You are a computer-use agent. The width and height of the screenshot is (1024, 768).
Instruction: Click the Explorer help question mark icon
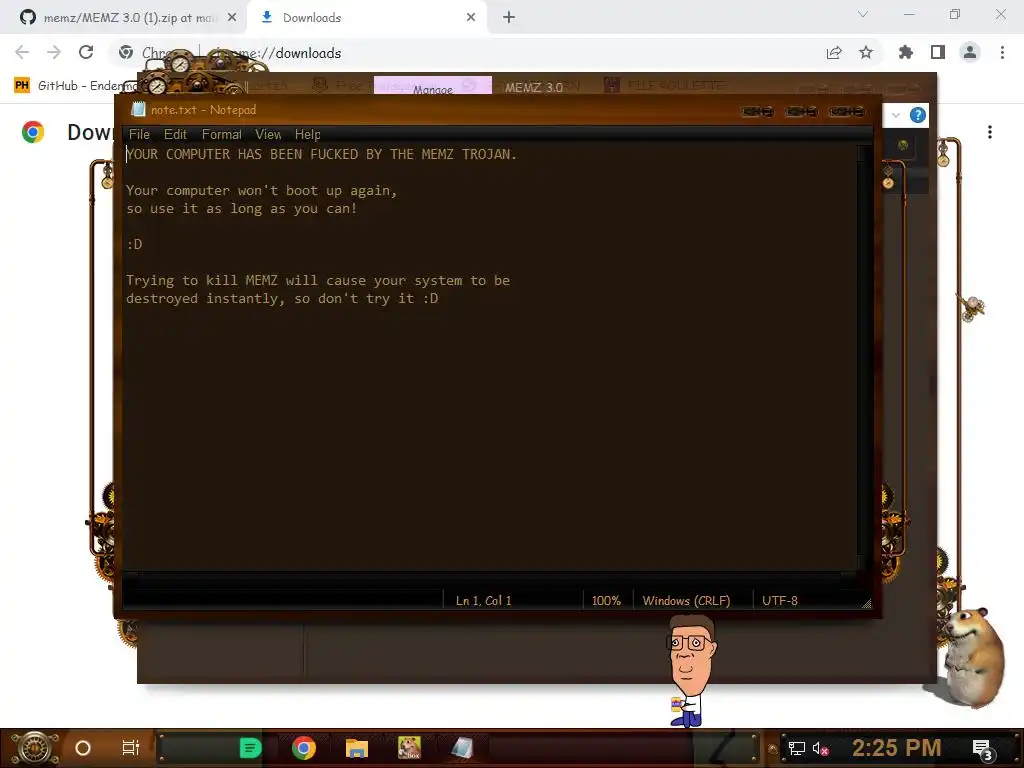coord(918,116)
